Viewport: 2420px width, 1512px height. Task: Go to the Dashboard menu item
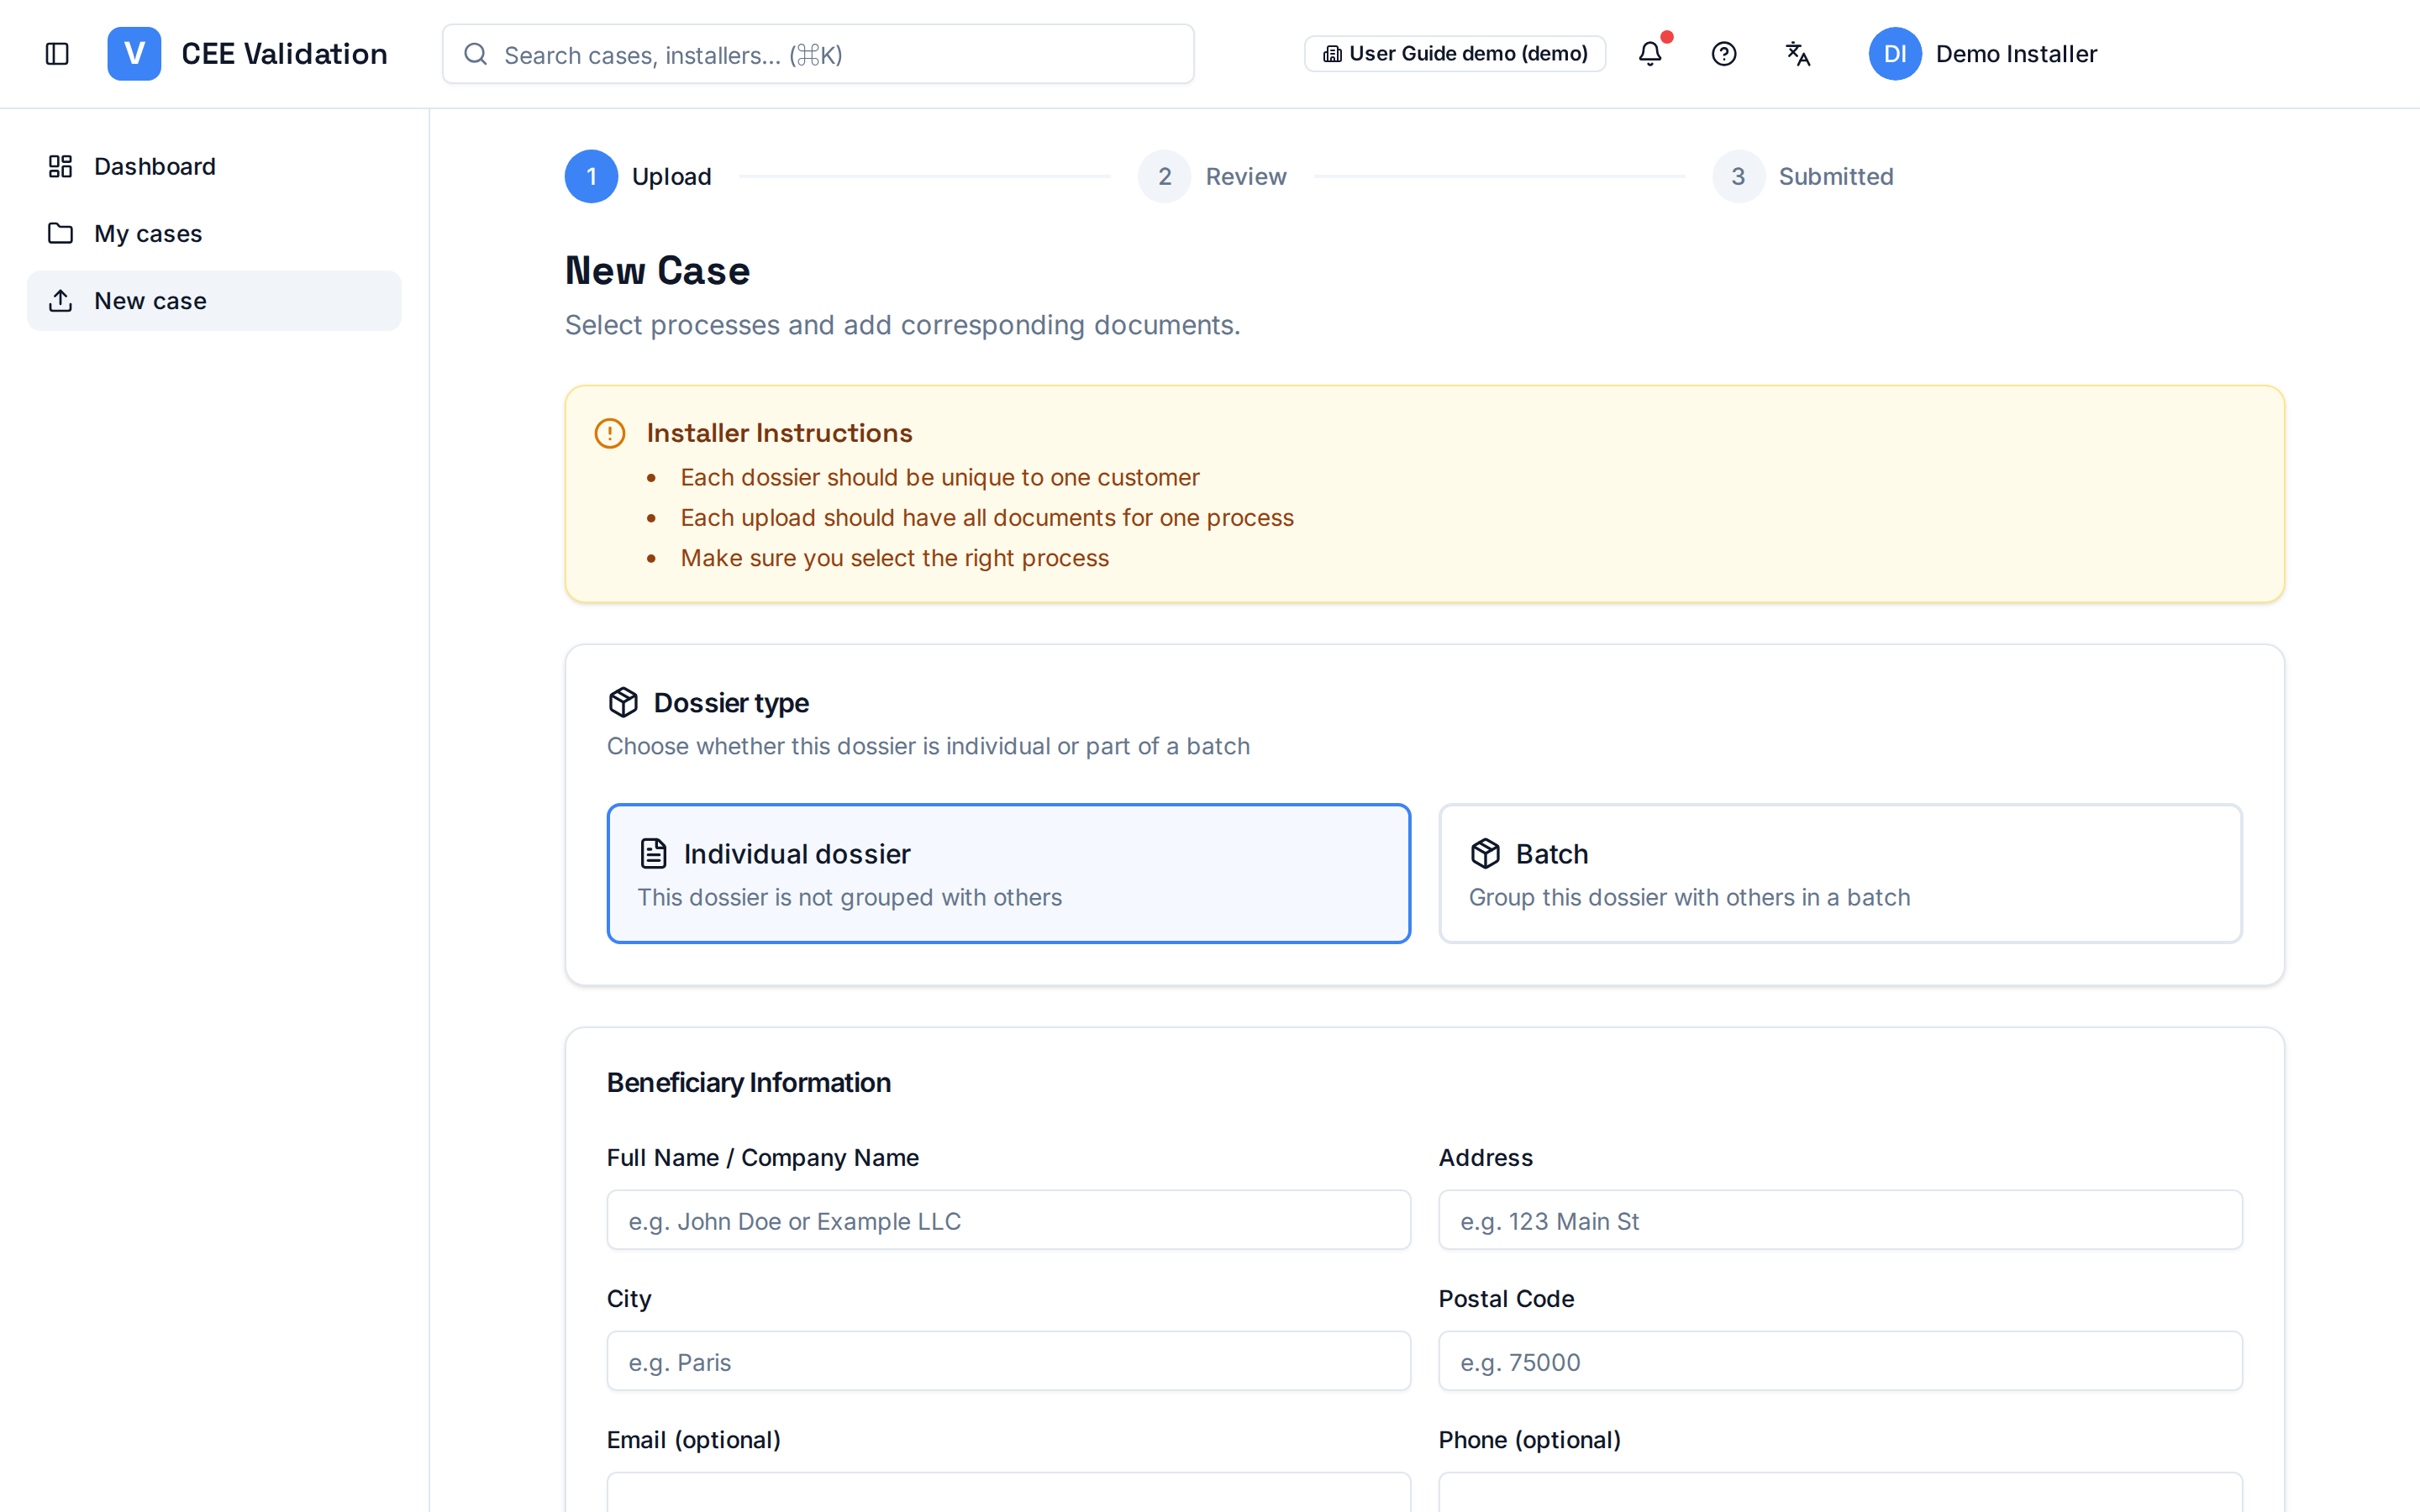pos(214,166)
